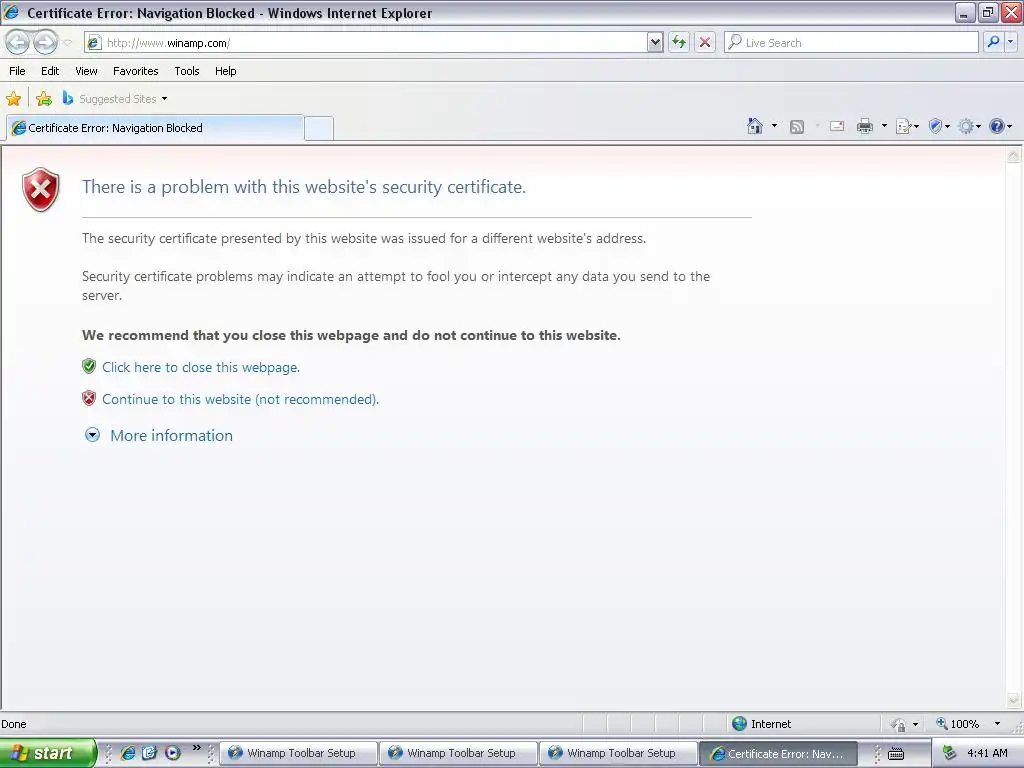This screenshot has width=1024, height=768.
Task: Click the 4:41 AM system clock
Action: coord(987,753)
